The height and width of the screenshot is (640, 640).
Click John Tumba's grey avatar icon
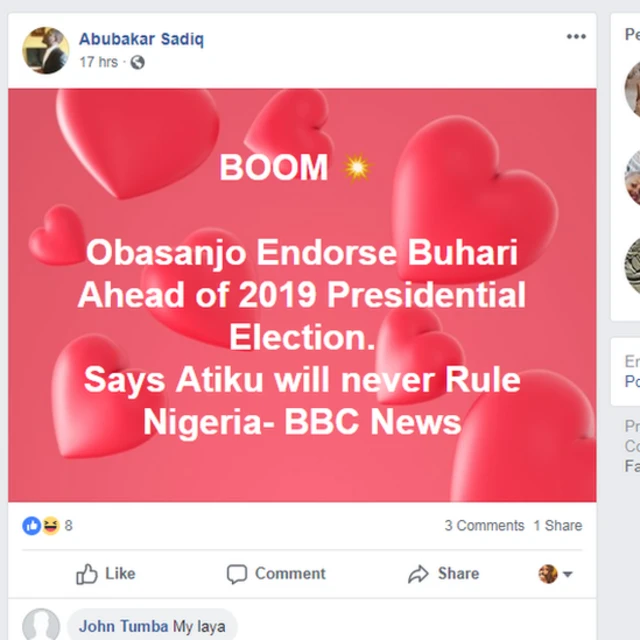click(x=41, y=626)
